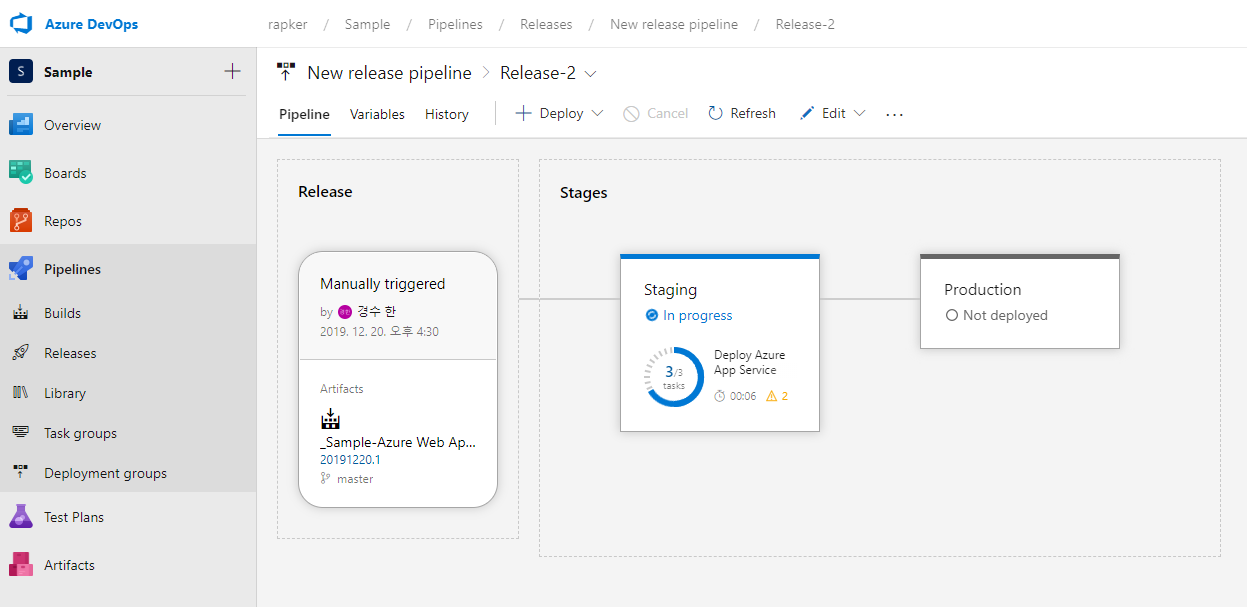1247x607 pixels.
Task: Click the Releases breadcrumb link
Action: point(546,24)
